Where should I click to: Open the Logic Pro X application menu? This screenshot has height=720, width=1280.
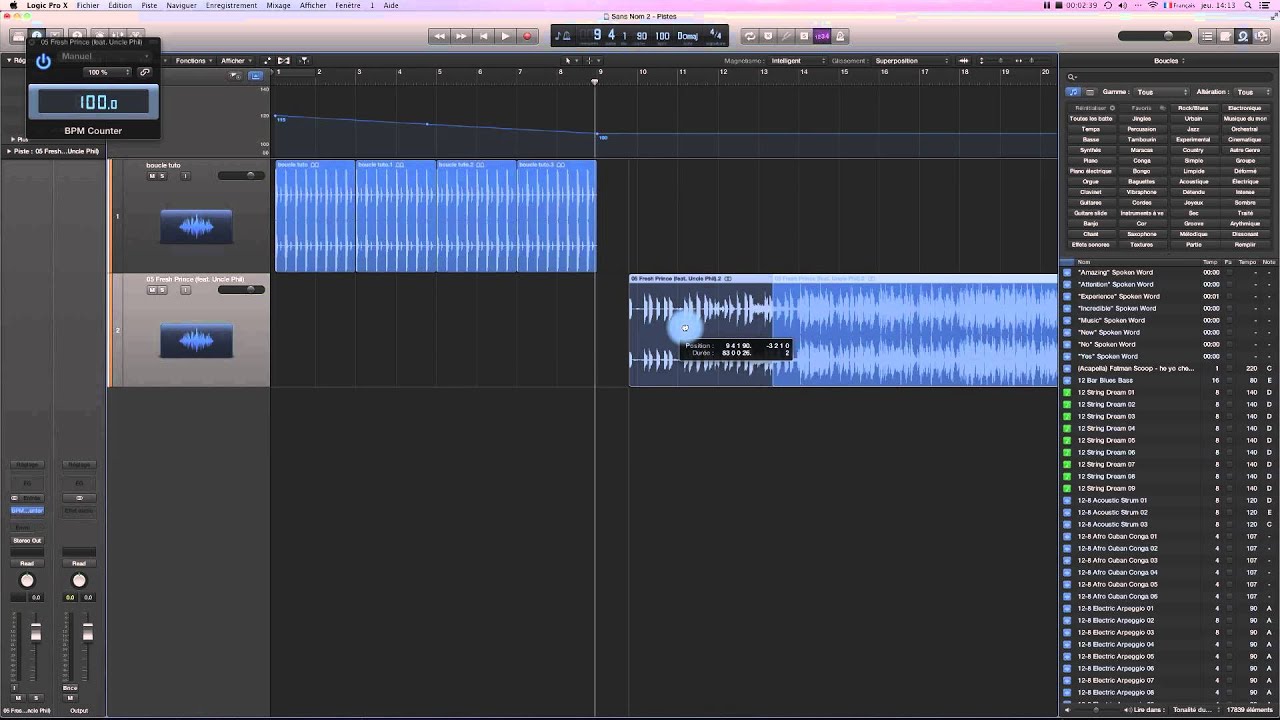[x=48, y=5]
